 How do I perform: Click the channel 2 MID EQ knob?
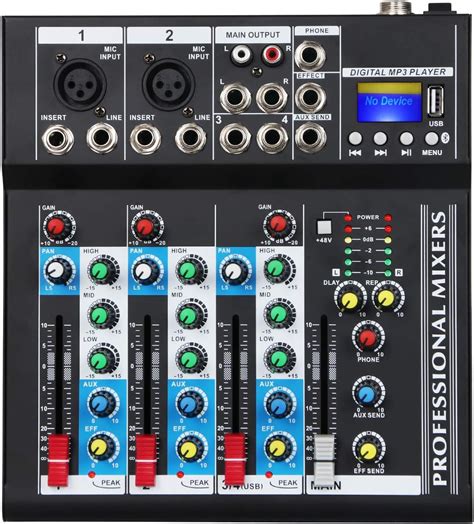pyautogui.click(x=190, y=315)
